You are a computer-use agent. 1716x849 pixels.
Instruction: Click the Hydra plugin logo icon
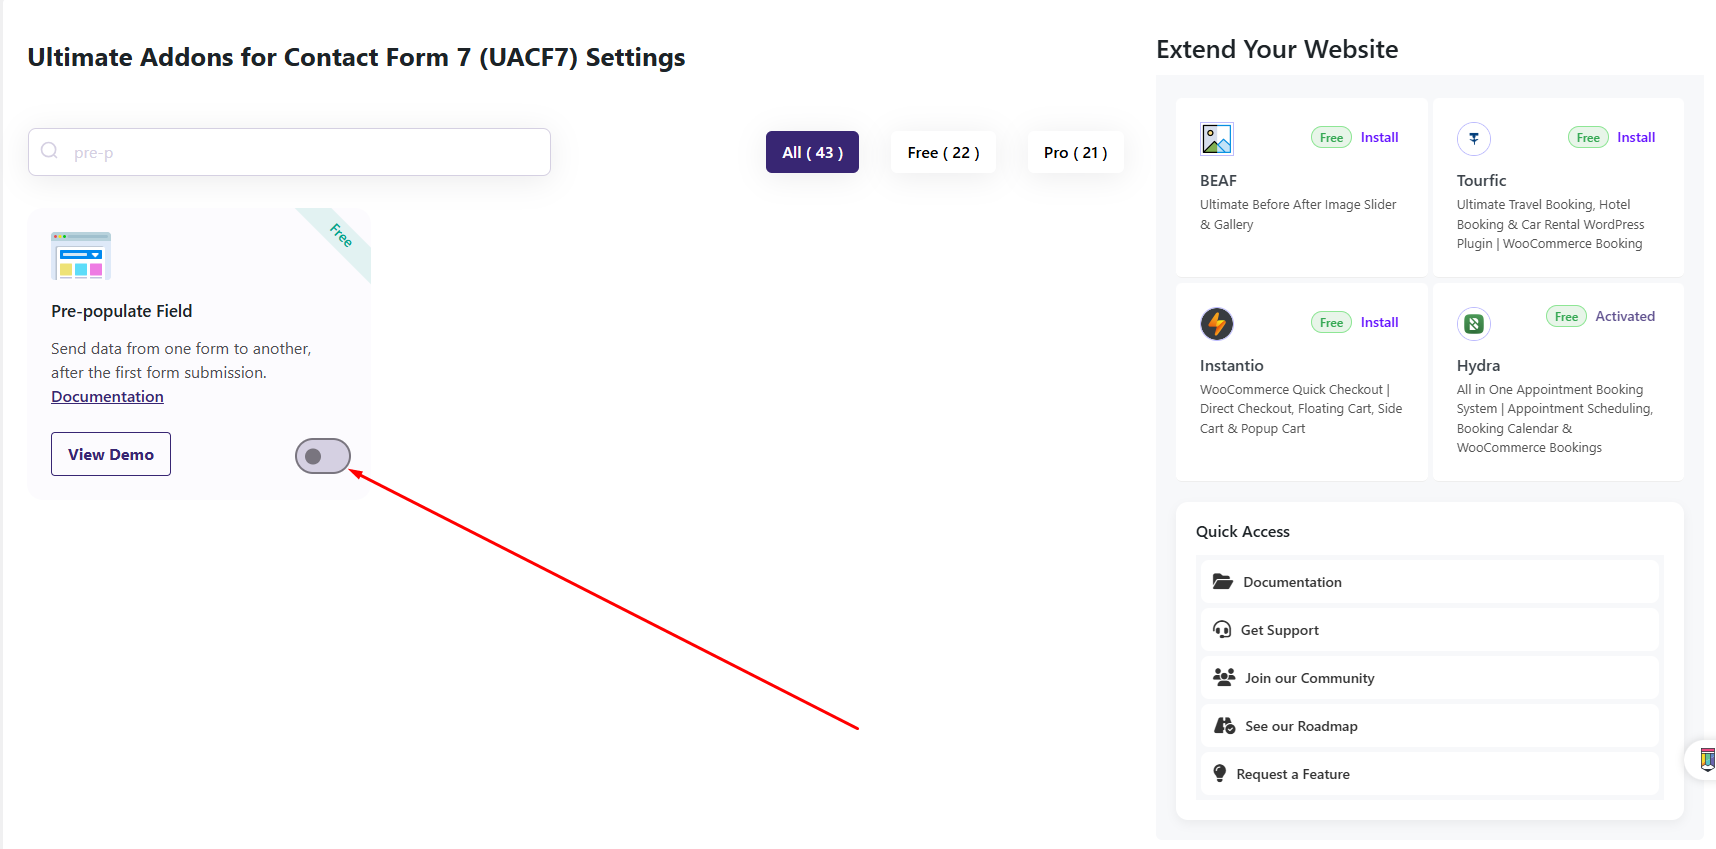point(1474,324)
